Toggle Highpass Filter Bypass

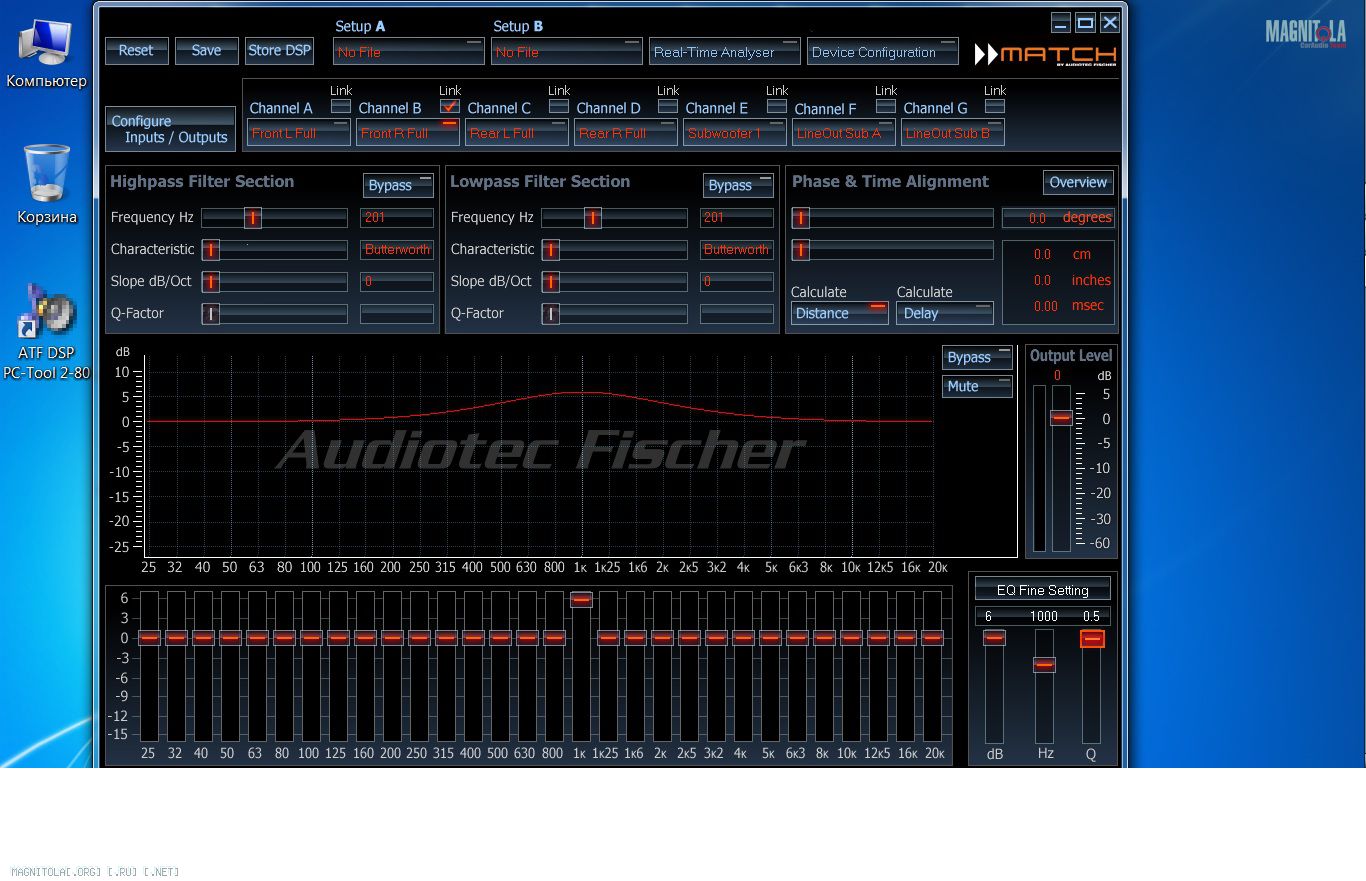click(x=398, y=185)
